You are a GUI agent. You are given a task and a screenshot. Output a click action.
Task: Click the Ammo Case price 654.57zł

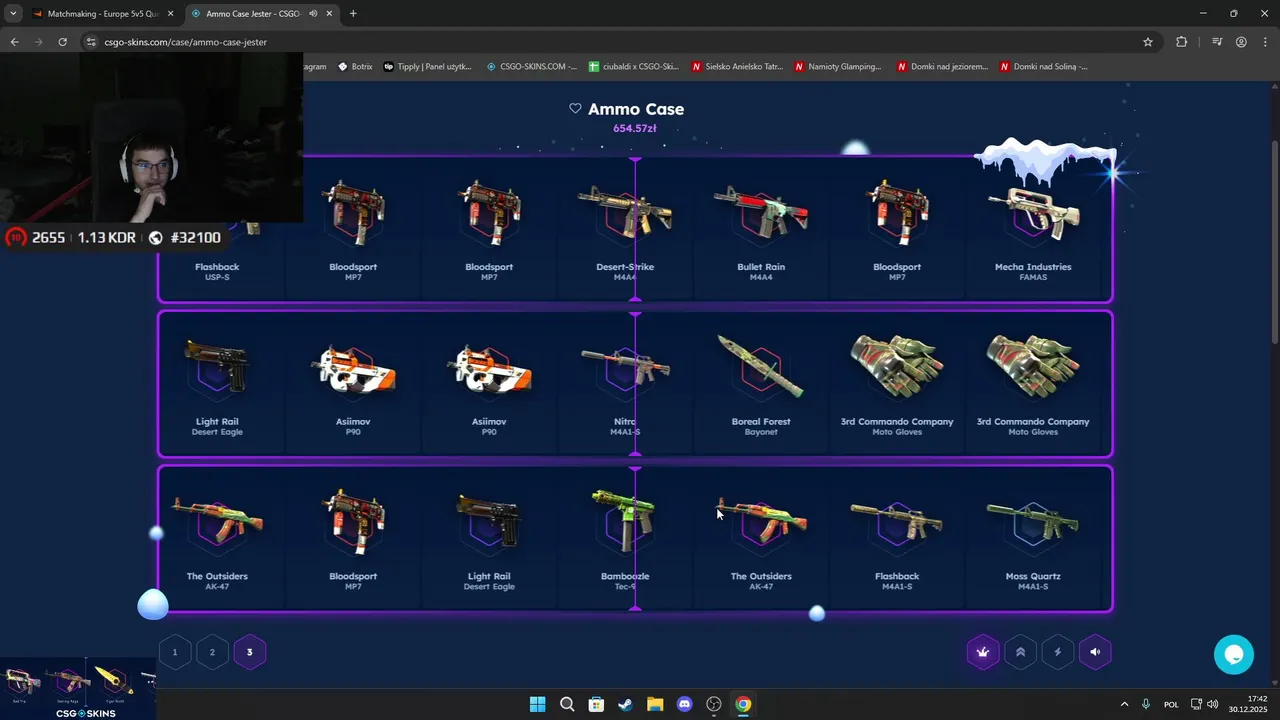pyautogui.click(x=635, y=128)
